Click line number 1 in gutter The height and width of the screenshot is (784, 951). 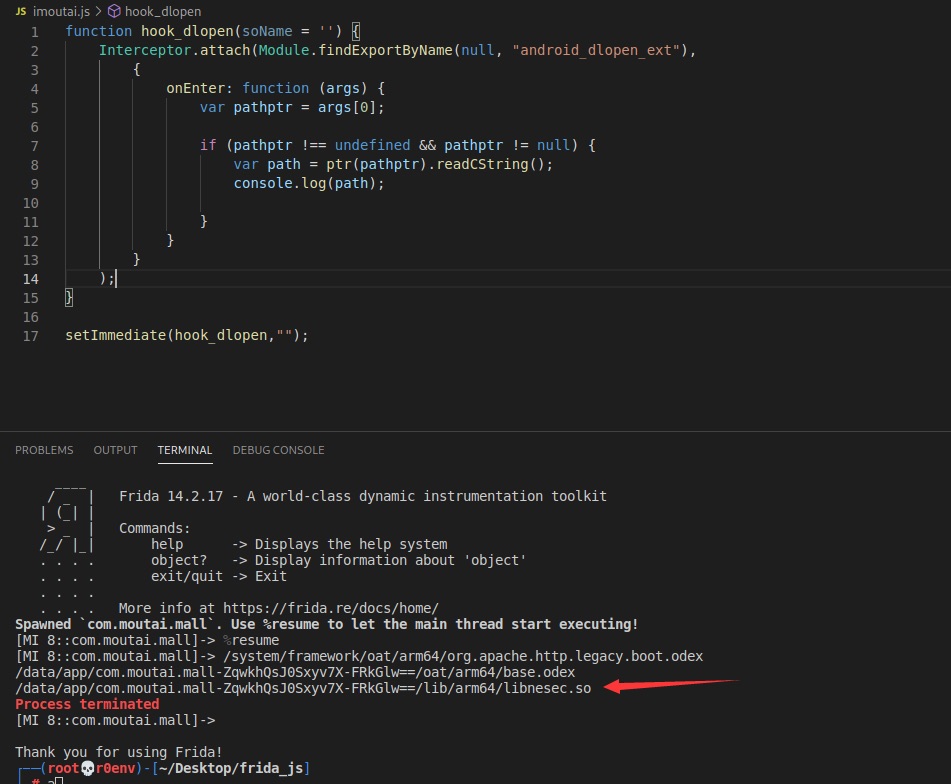tap(35, 32)
